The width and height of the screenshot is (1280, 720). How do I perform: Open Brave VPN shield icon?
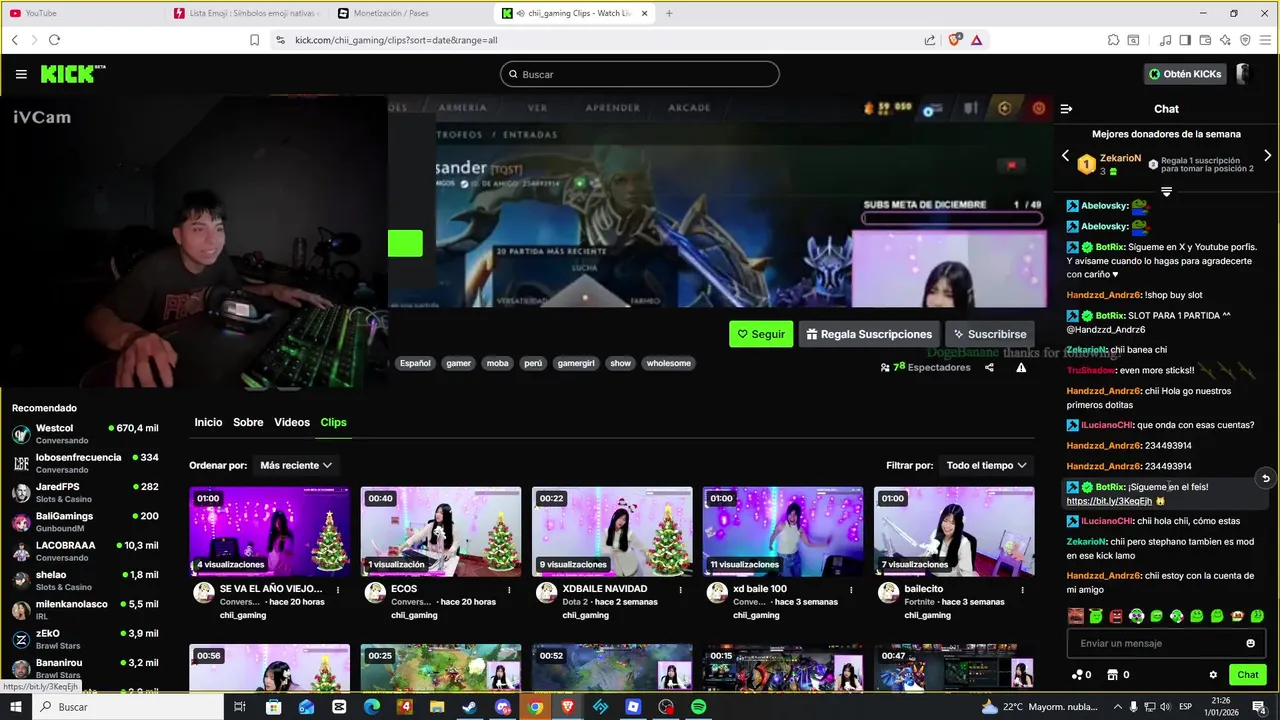point(1245,40)
